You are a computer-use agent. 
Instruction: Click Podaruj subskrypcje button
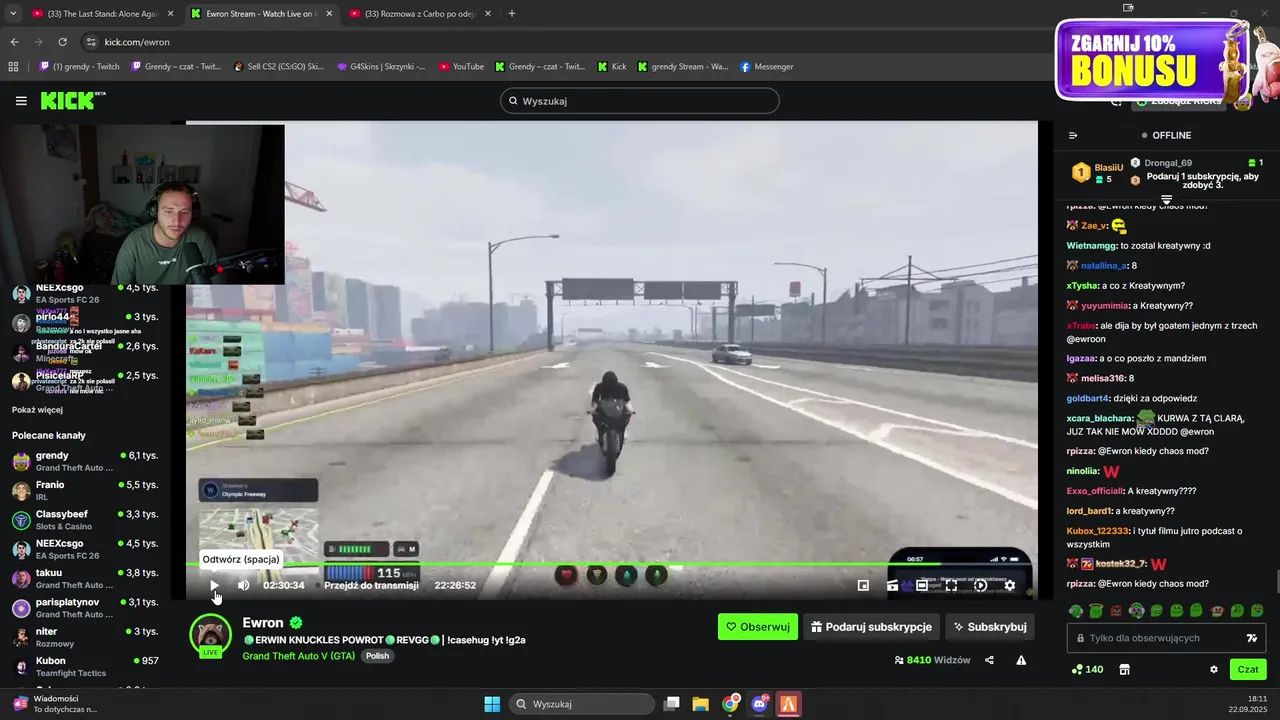pyautogui.click(x=871, y=627)
